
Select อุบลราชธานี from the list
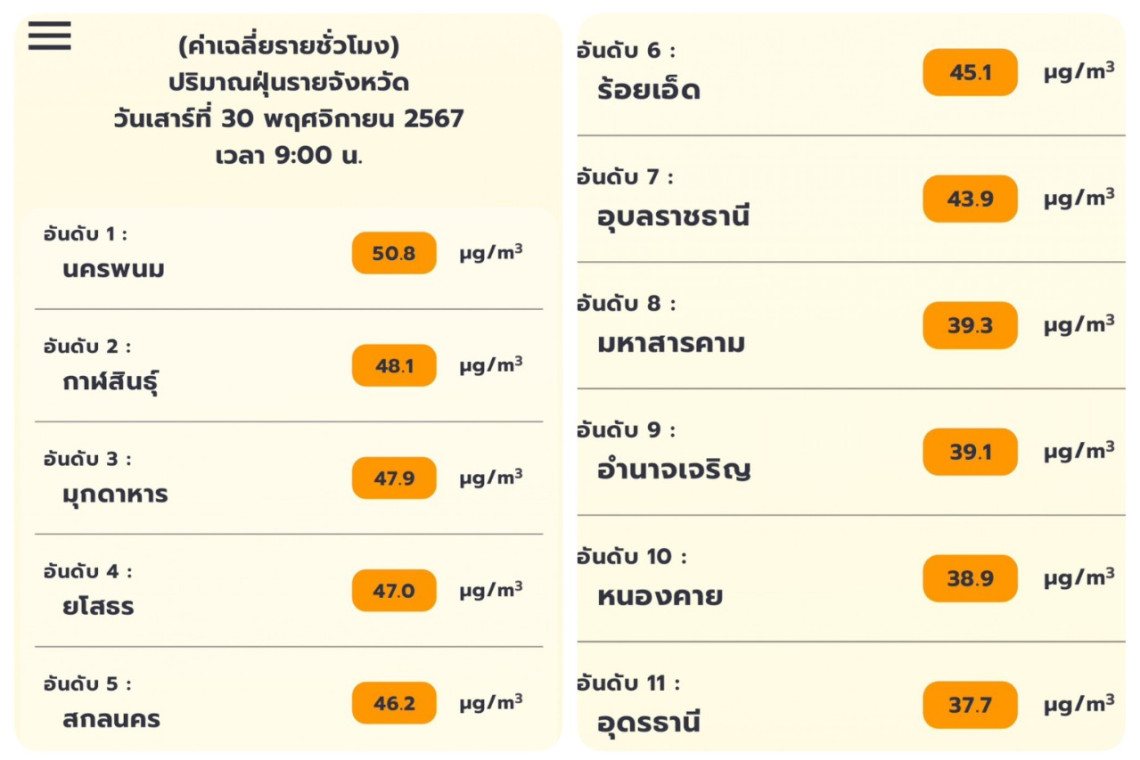673,217
